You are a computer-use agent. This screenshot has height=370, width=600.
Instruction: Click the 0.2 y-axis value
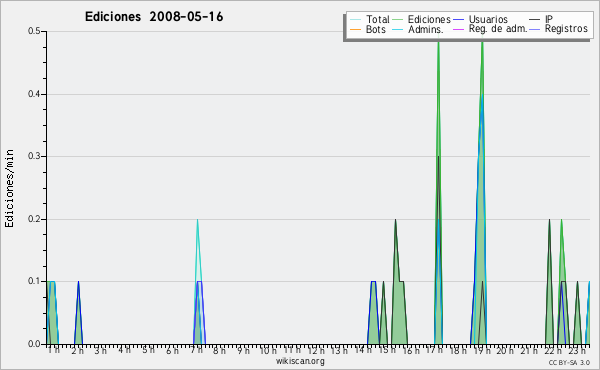(34, 219)
